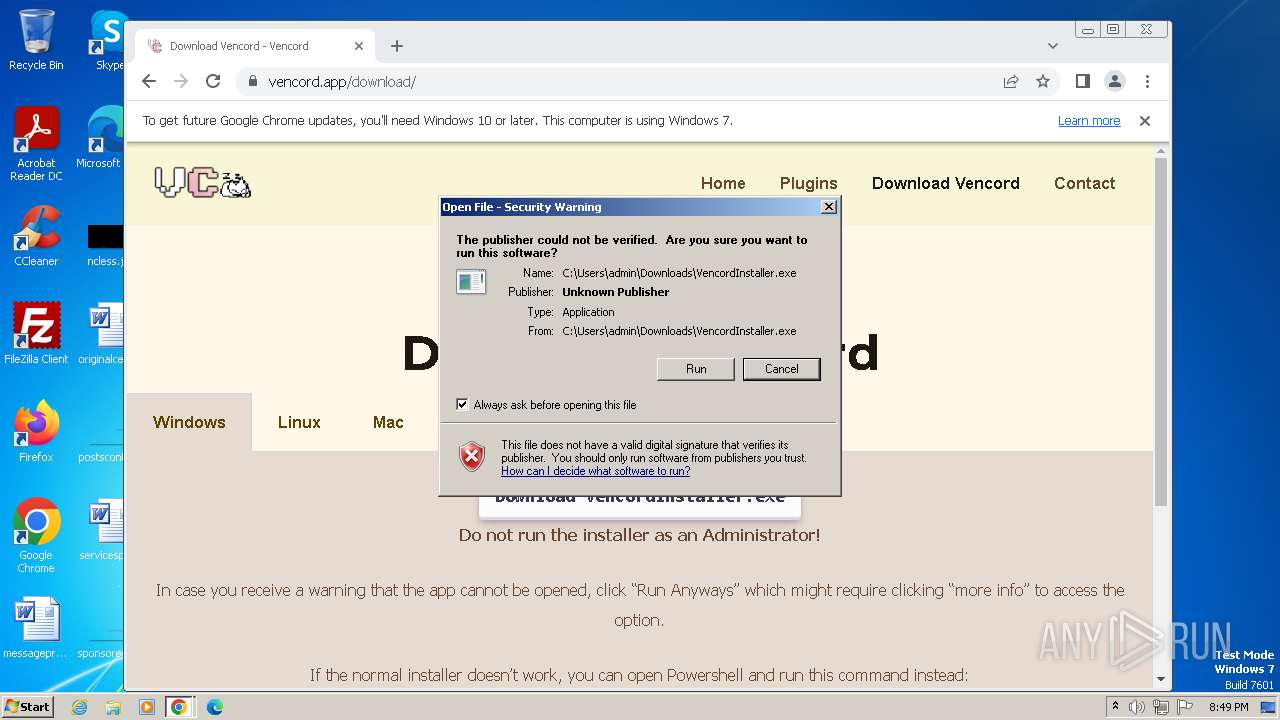The width and height of the screenshot is (1280, 720).
Task: Click Chrome's back arrow
Action: [x=149, y=81]
